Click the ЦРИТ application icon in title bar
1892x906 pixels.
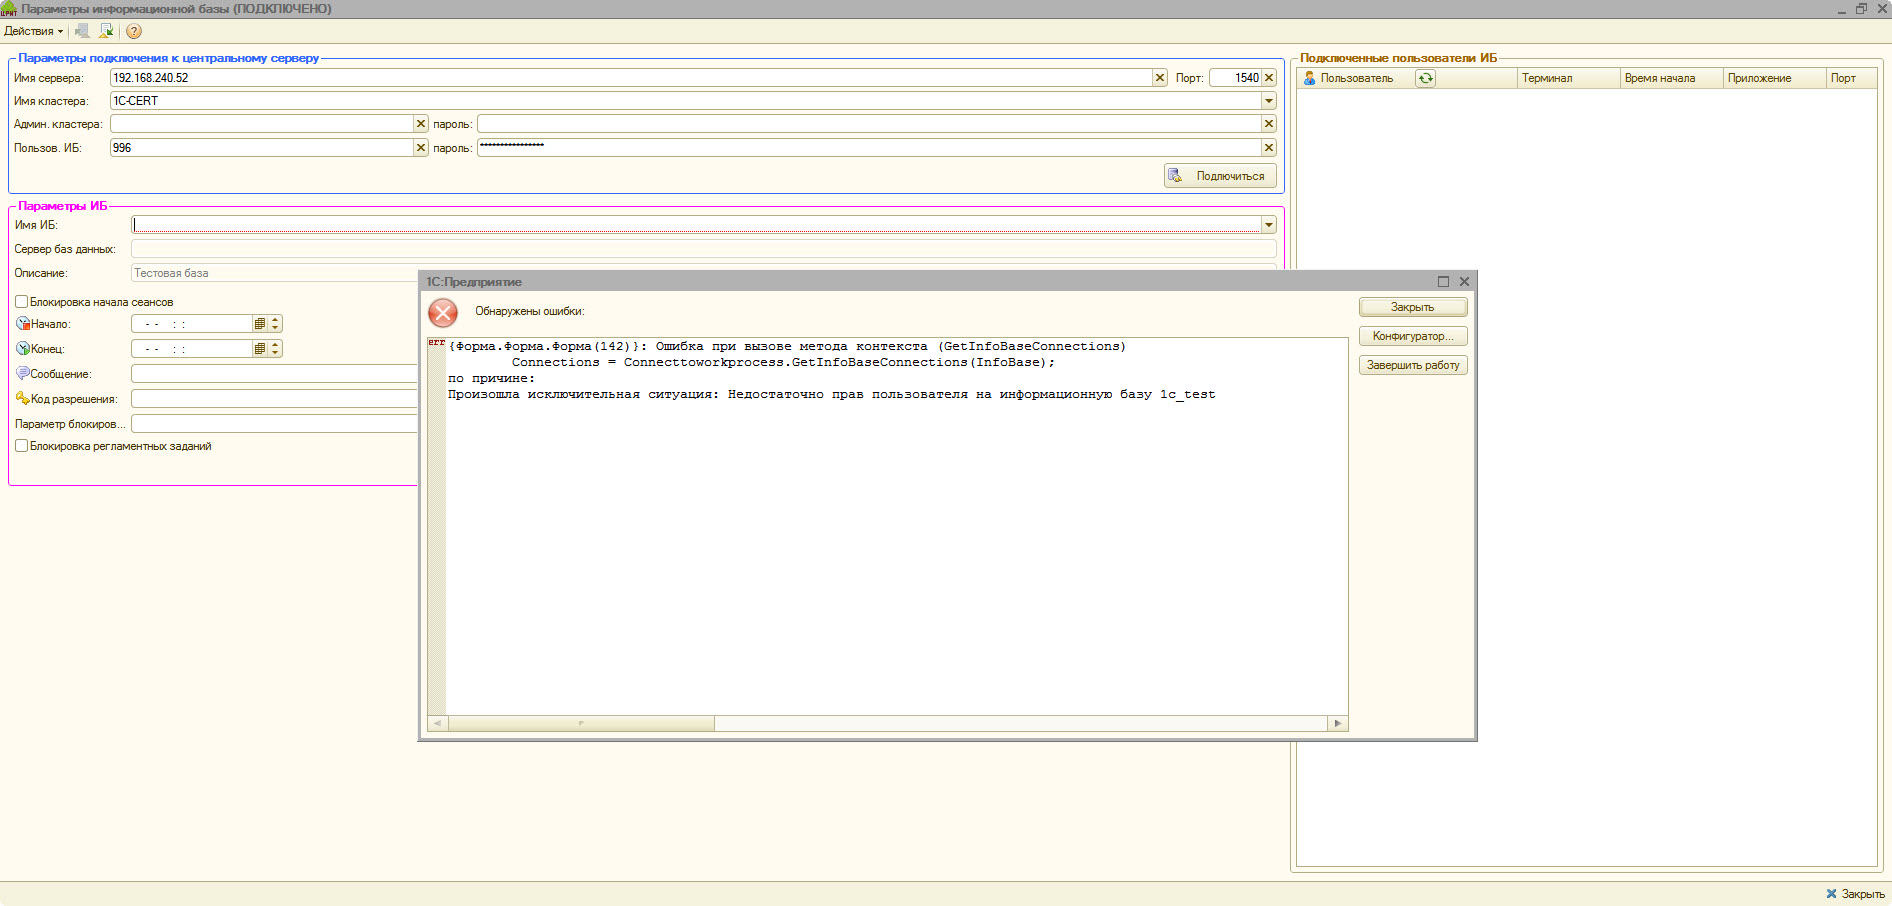9,9
